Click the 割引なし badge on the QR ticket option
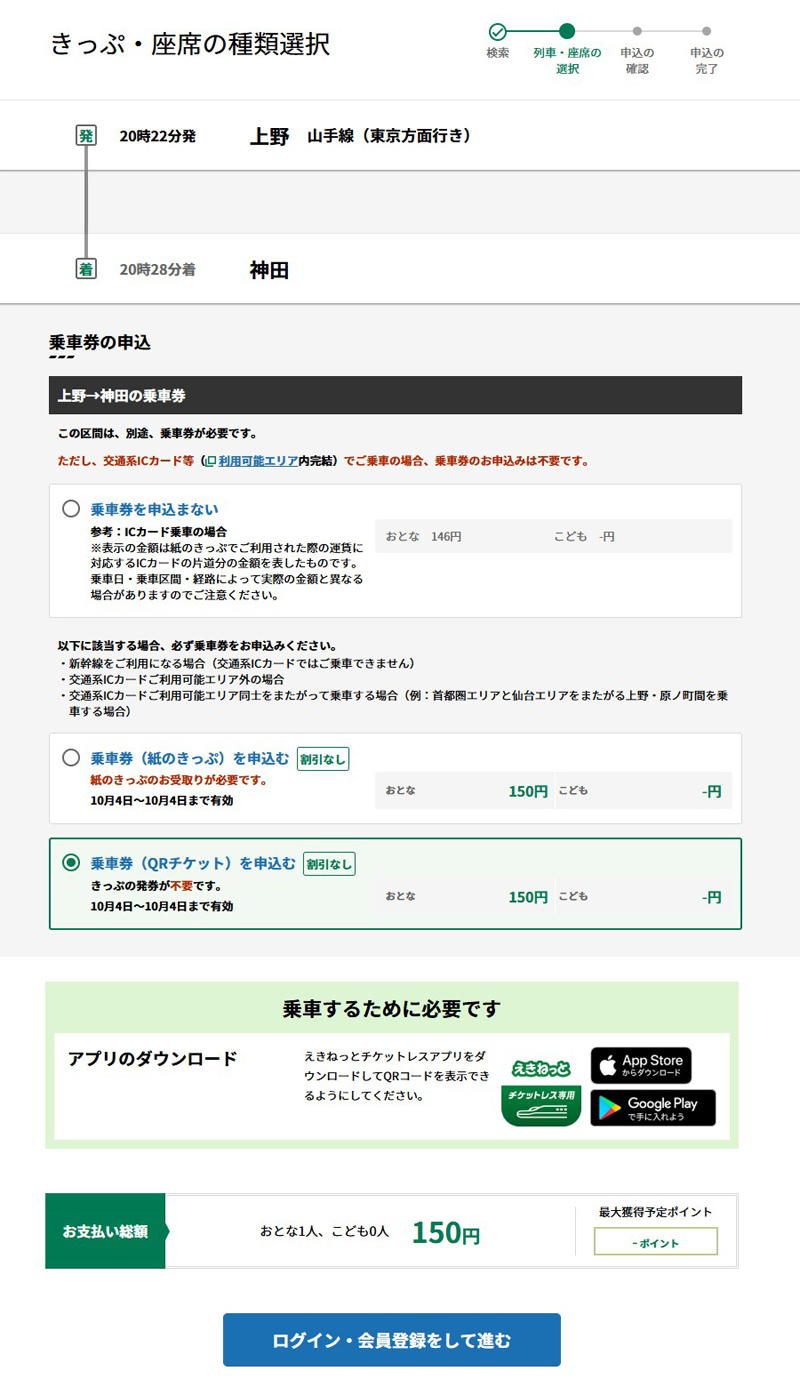 pos(329,863)
